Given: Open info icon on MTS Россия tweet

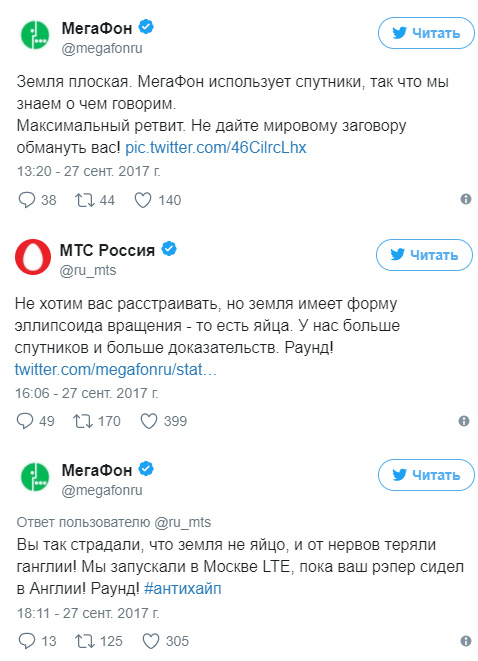Looking at the screenshot, I should click(x=464, y=420).
